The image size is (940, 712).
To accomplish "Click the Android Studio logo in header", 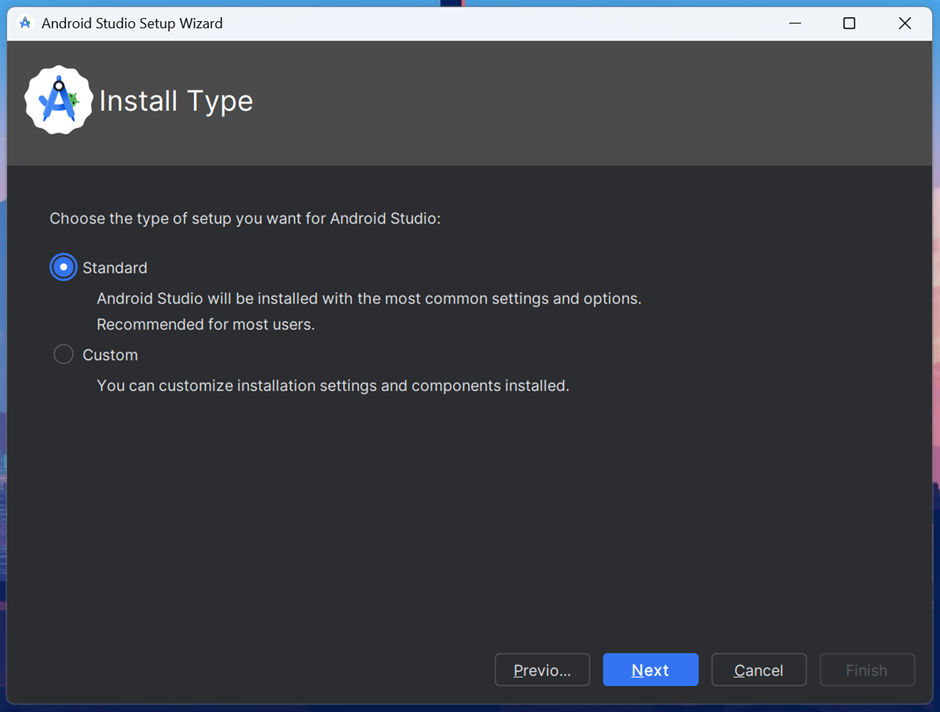I will (x=59, y=100).
